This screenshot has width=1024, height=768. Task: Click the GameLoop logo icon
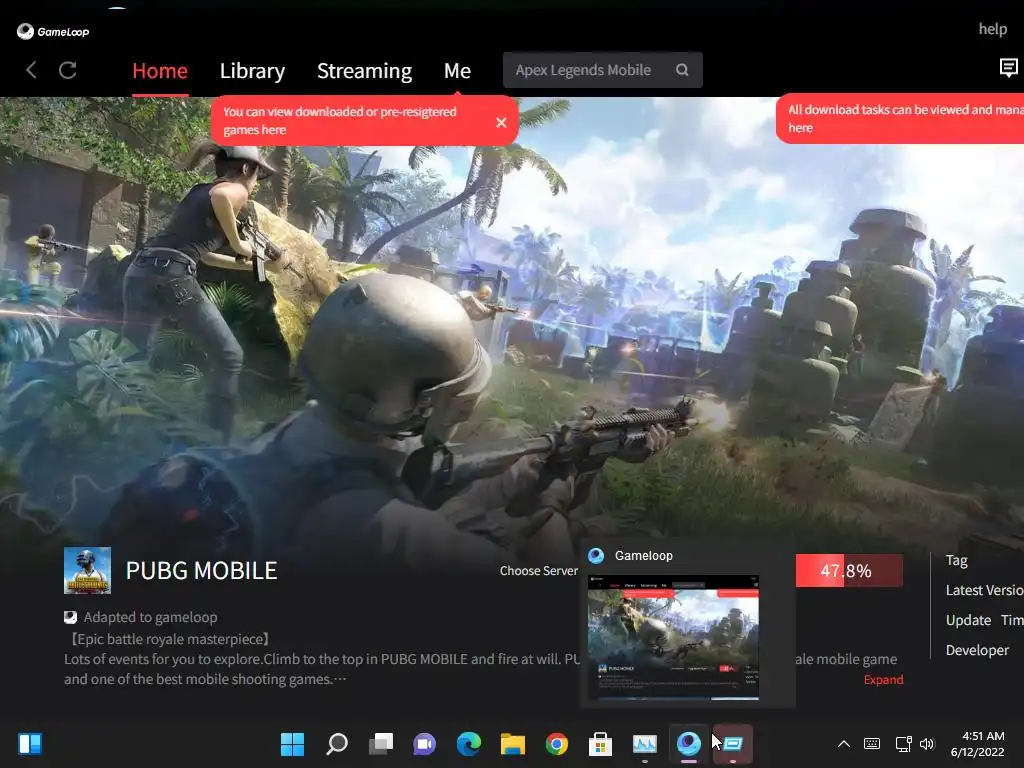[x=25, y=31]
